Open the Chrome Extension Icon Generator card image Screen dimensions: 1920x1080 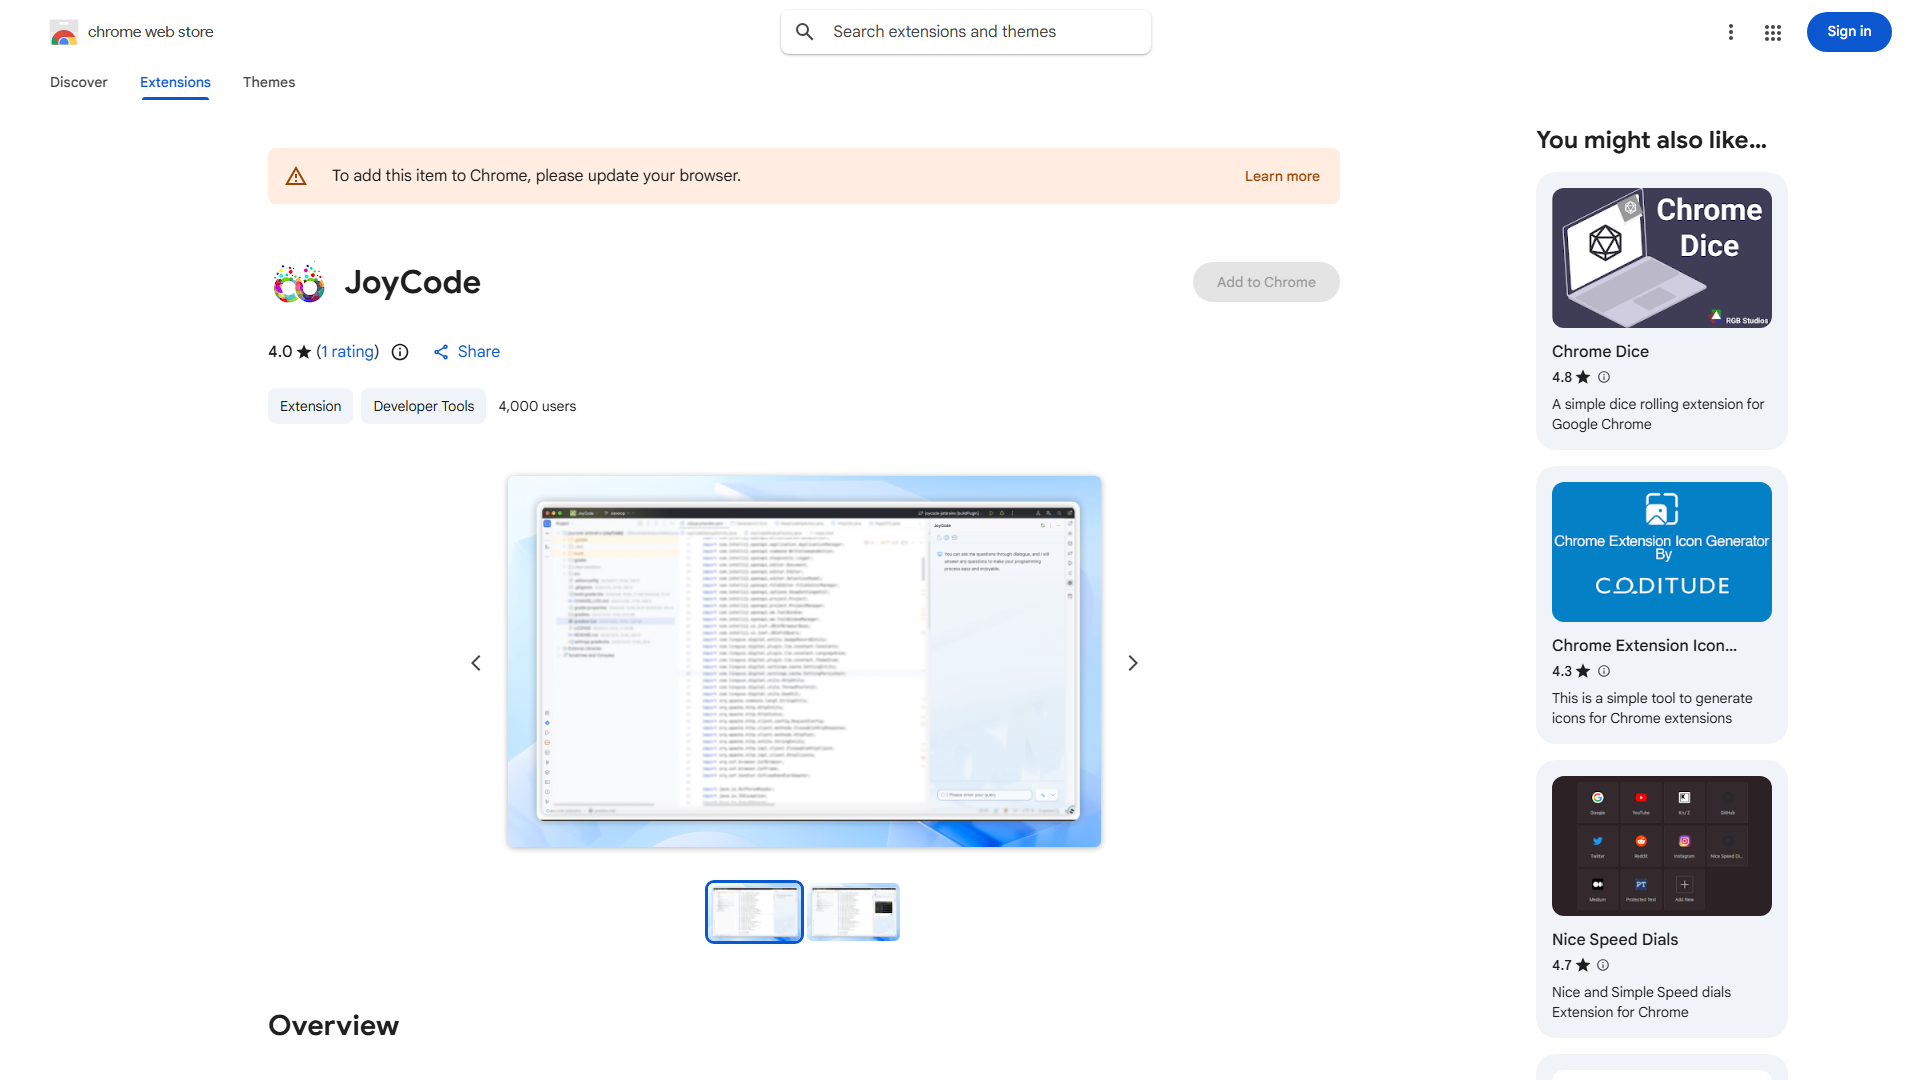(1661, 552)
